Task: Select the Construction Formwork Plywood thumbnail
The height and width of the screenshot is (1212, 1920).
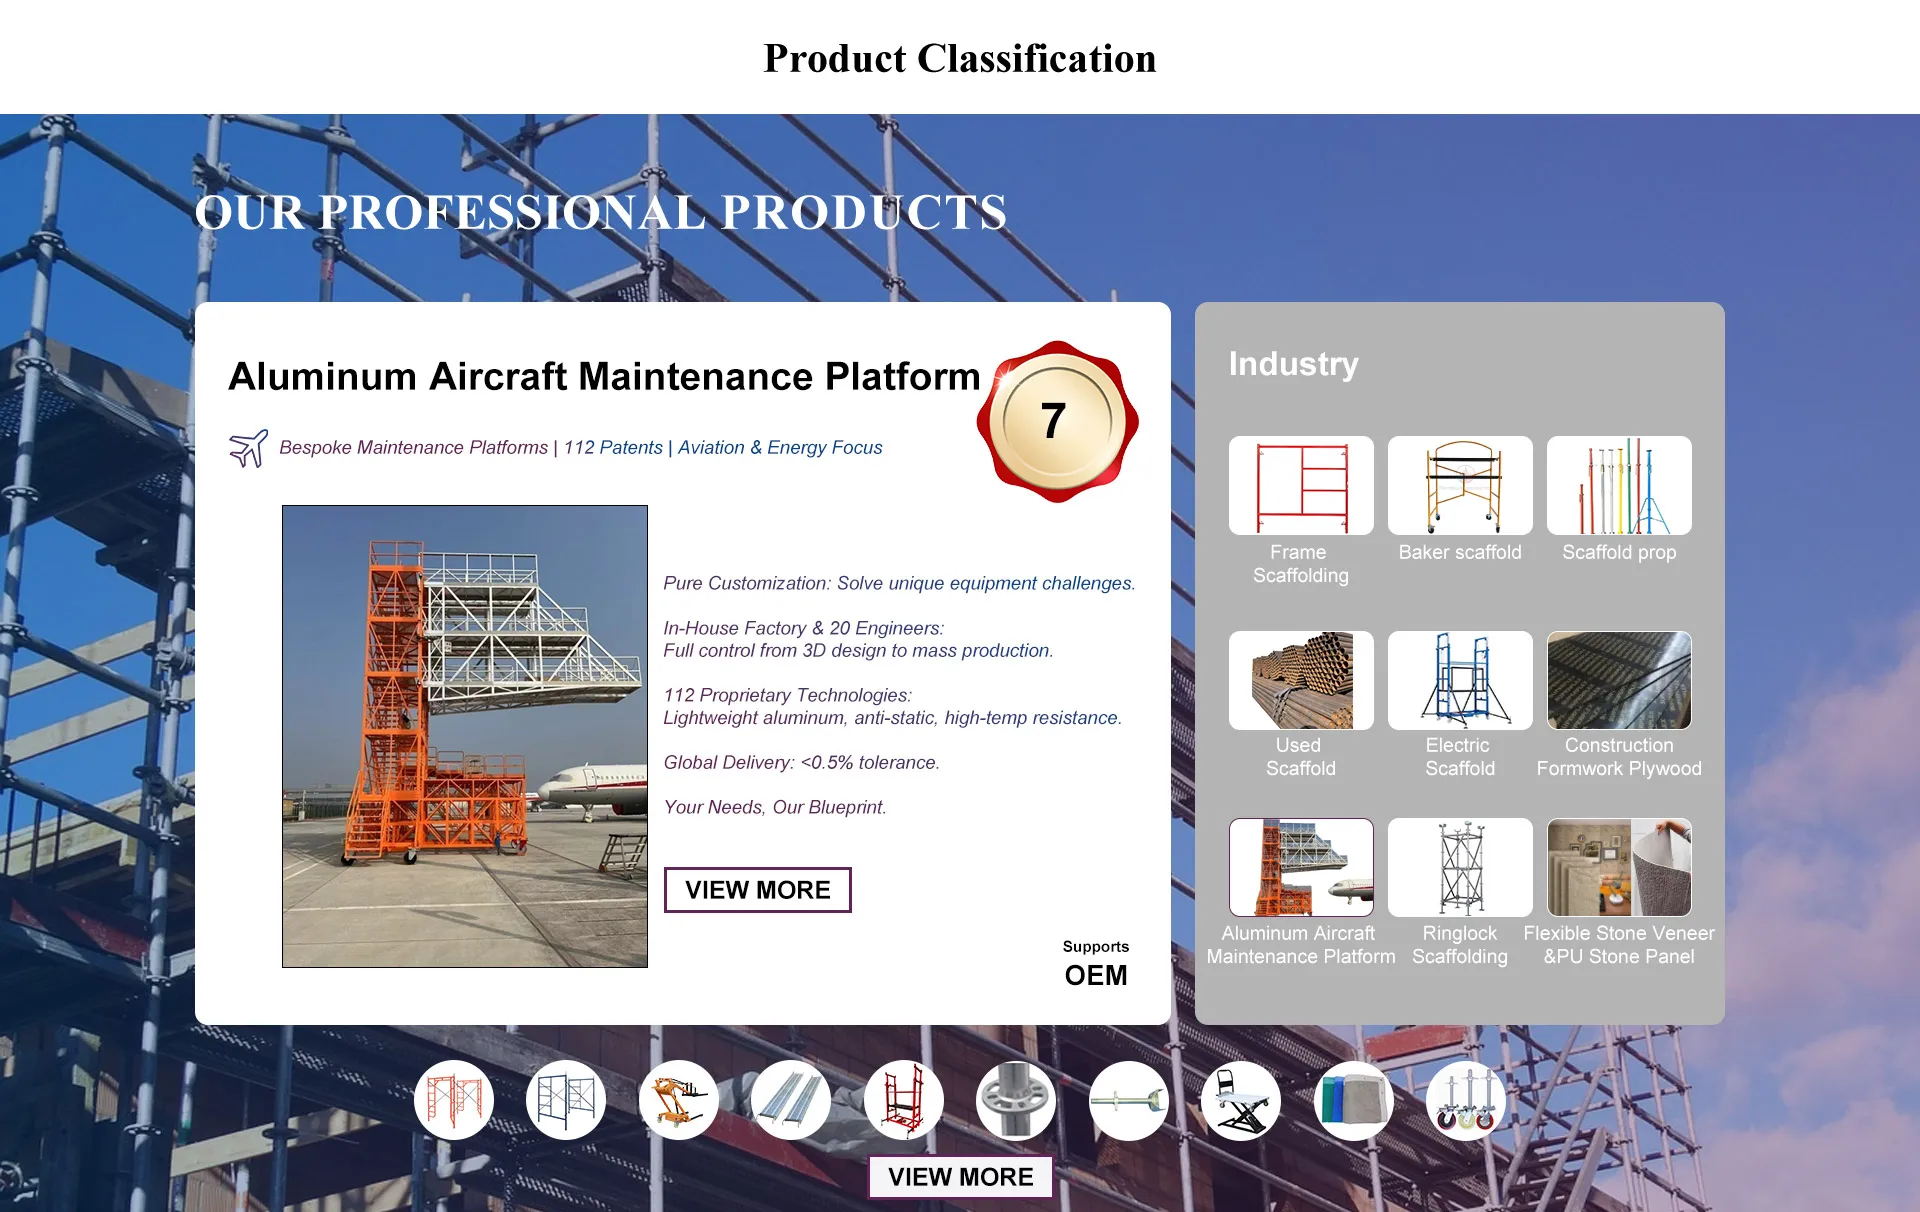Action: point(1619,680)
